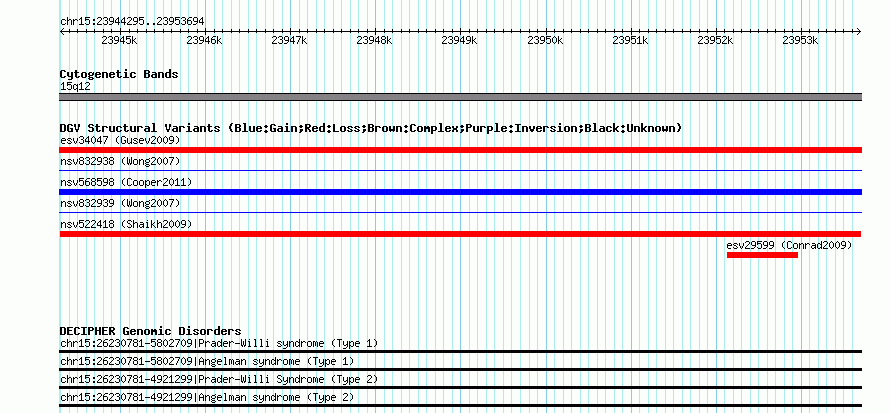
Task: Open the nsv568598 (Cooper2011) label
Action: (126, 182)
